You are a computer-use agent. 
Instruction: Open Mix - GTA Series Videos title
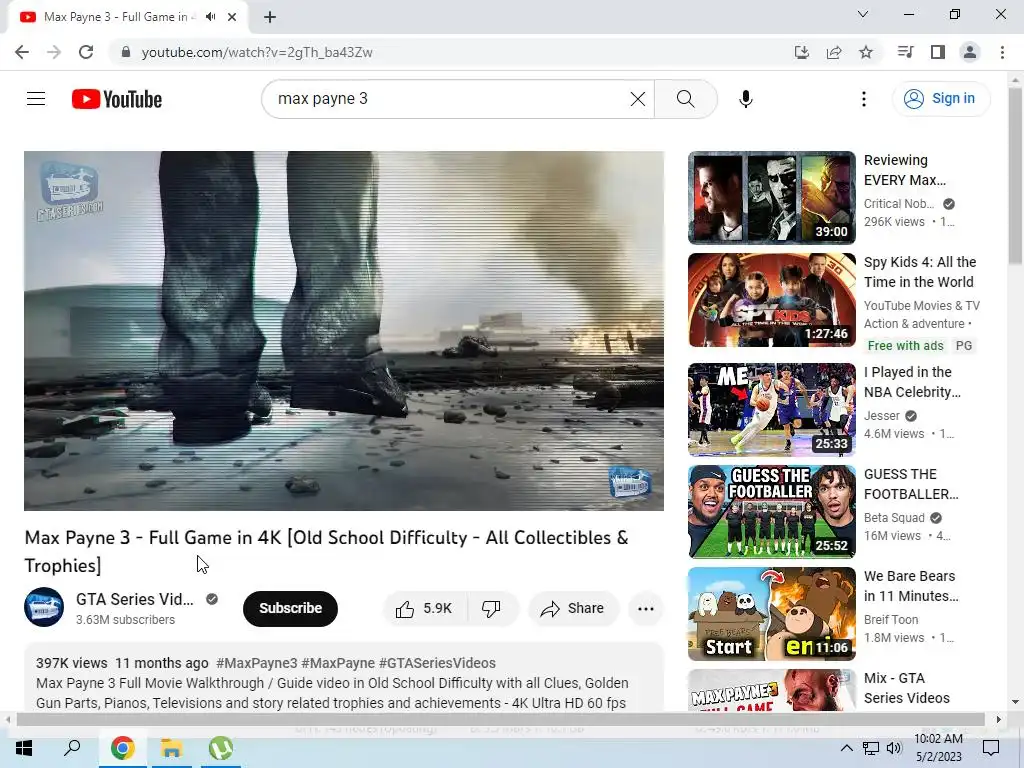tap(906, 688)
